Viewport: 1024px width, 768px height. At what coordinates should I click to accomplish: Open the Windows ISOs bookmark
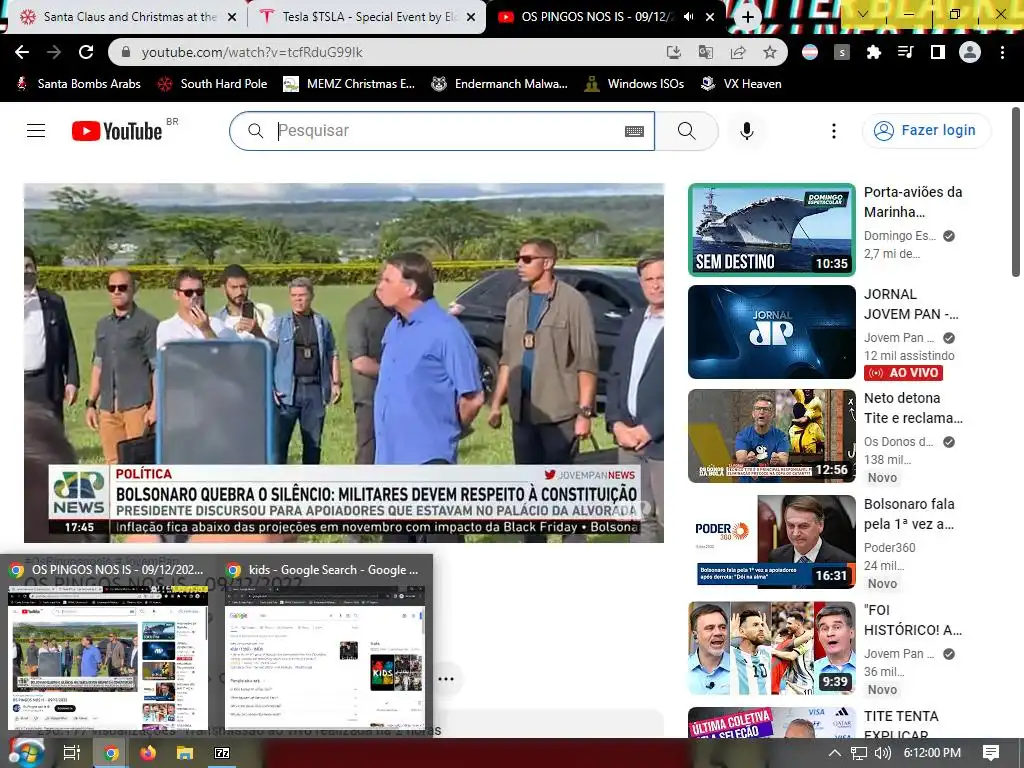pyautogui.click(x=633, y=84)
